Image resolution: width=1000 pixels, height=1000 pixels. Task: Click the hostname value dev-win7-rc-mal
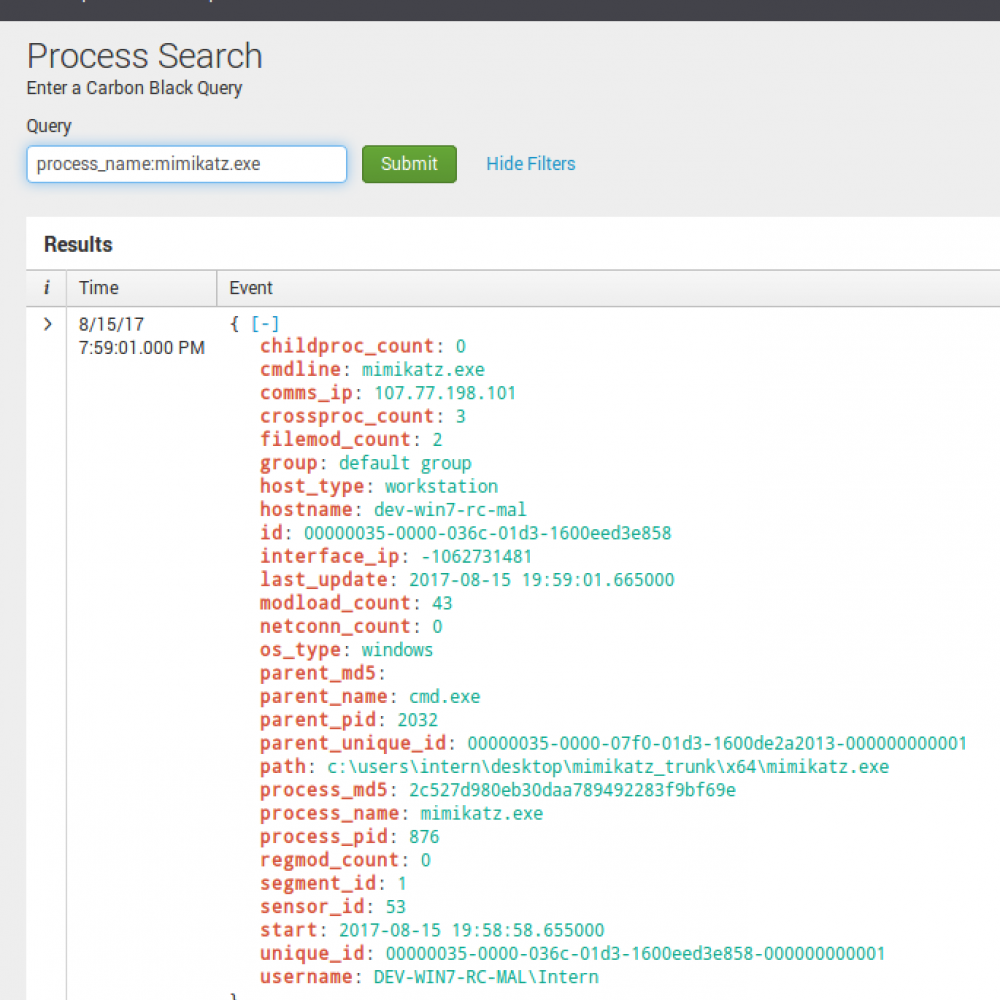click(455, 510)
